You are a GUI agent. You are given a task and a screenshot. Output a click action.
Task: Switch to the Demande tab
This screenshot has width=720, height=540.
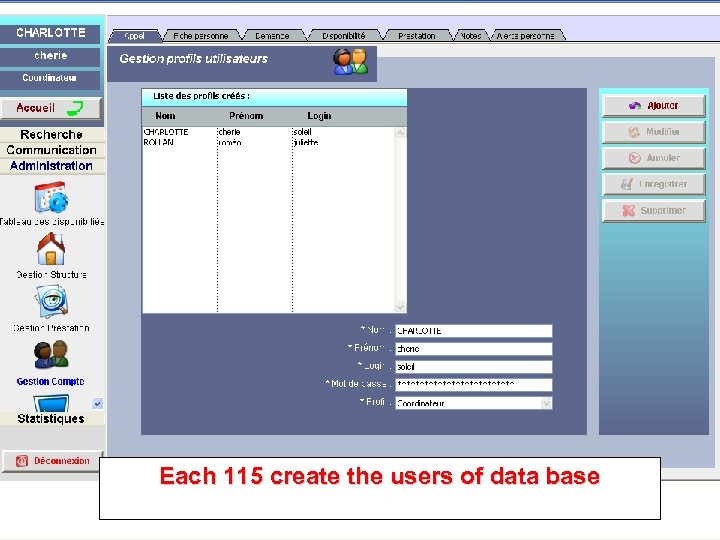[272, 36]
